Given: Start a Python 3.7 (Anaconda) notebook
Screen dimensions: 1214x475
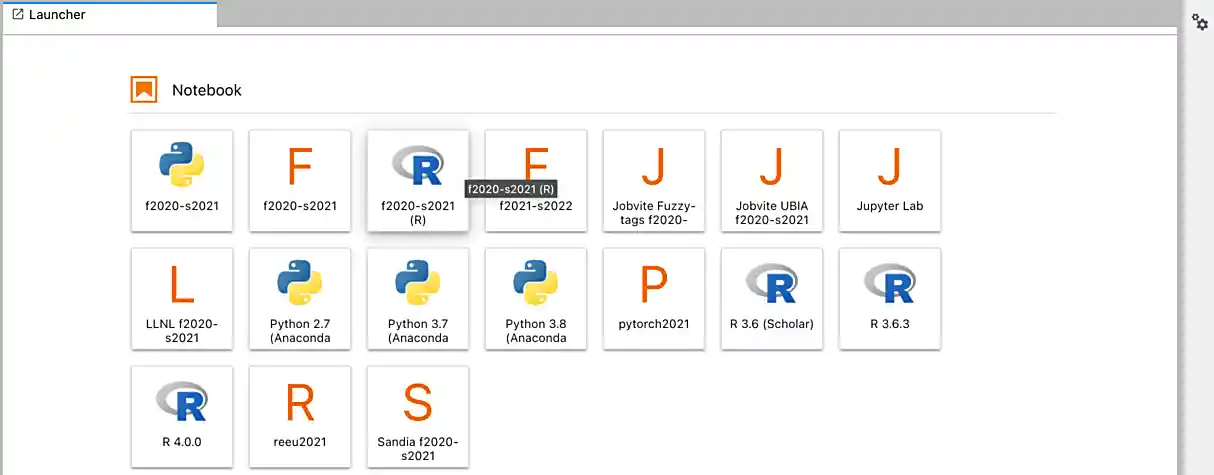Looking at the screenshot, I should (418, 298).
